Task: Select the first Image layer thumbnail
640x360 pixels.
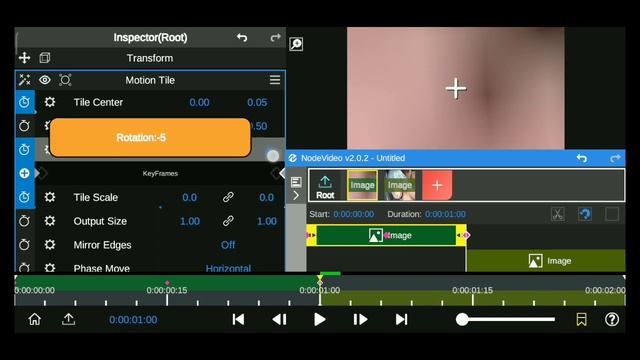Action: [x=362, y=185]
